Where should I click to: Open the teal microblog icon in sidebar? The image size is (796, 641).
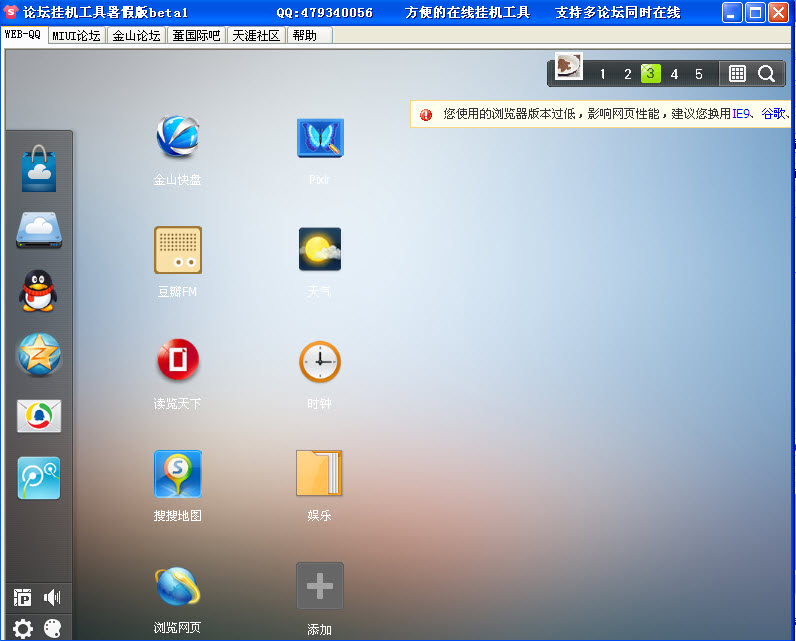click(x=39, y=478)
